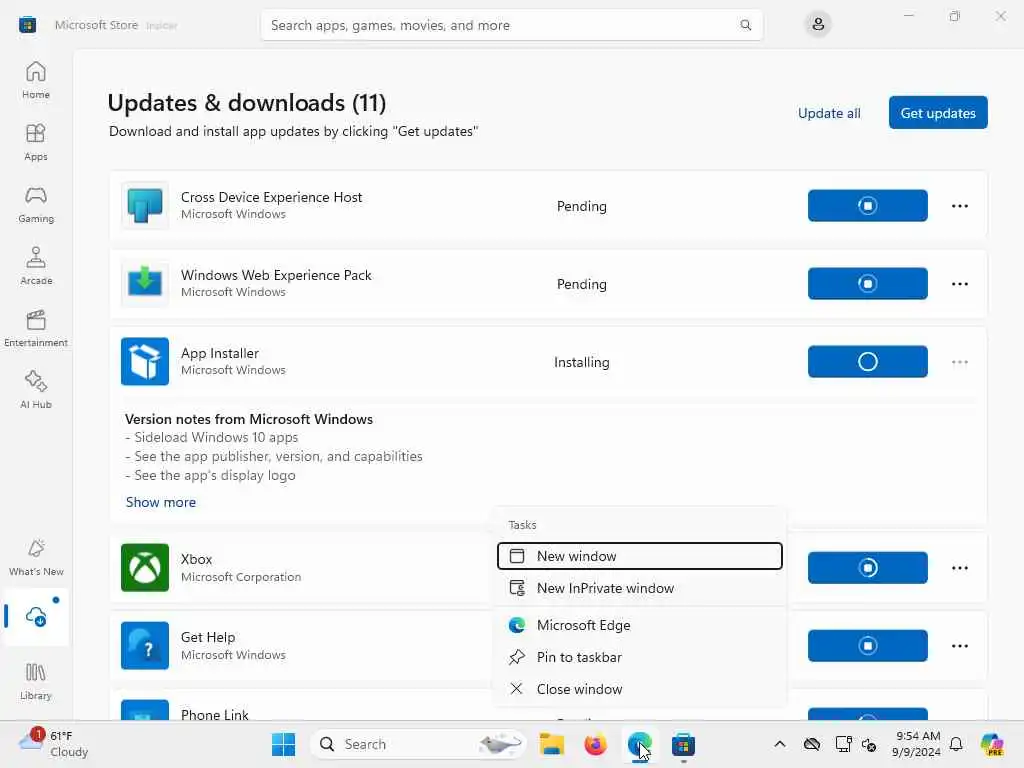Stop the Get Help update download
This screenshot has height=768, width=1024.
click(867, 645)
